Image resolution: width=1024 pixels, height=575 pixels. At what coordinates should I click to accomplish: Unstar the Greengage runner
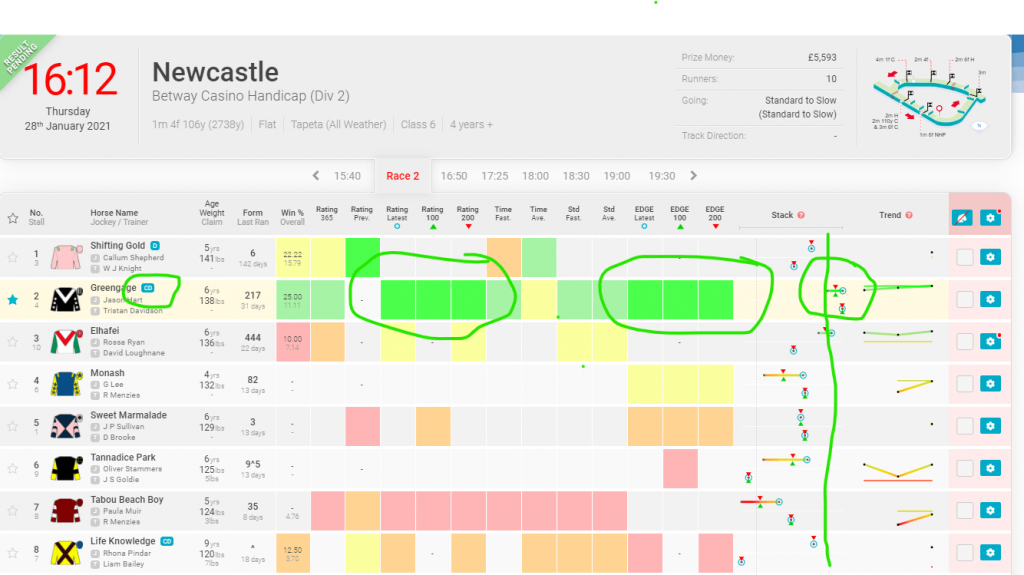click(13, 299)
